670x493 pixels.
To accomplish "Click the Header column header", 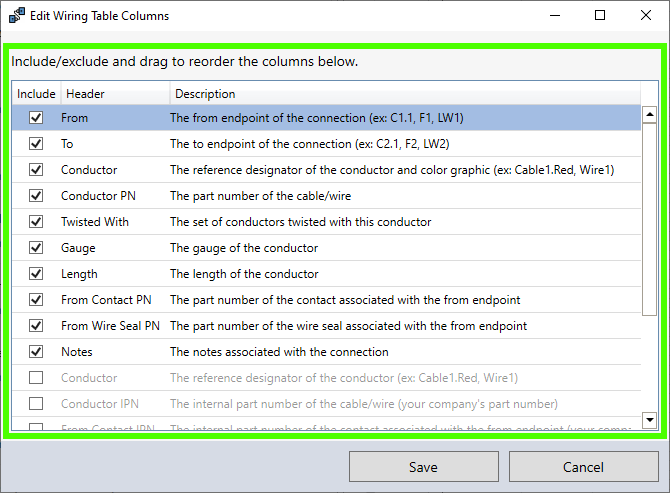I will [x=115, y=94].
